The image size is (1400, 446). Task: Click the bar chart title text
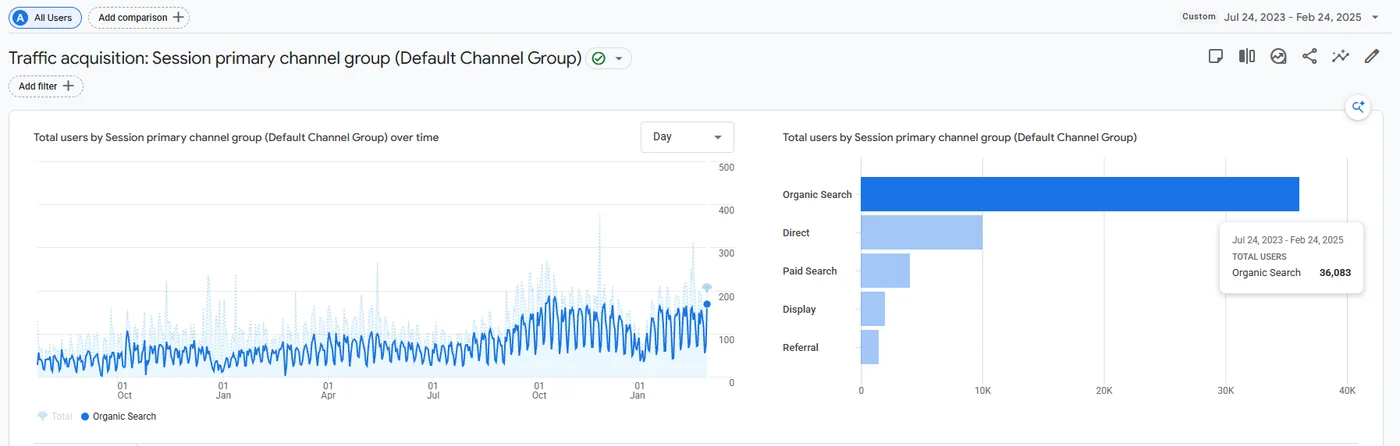click(960, 137)
